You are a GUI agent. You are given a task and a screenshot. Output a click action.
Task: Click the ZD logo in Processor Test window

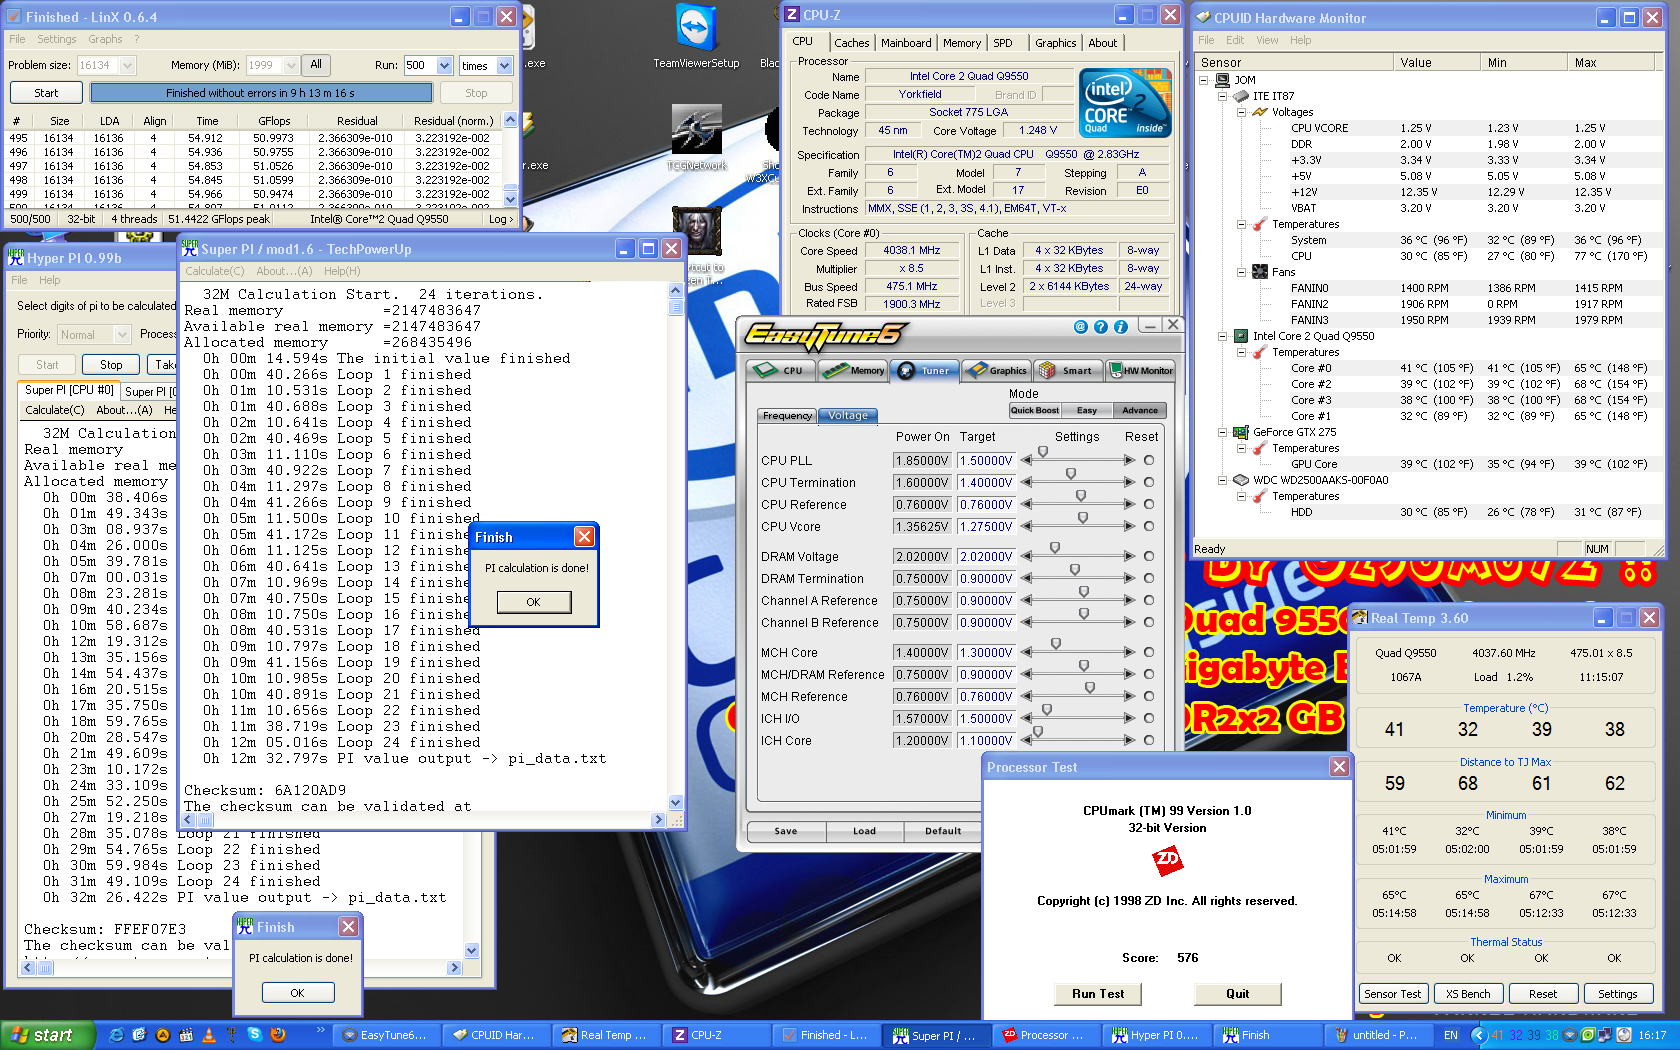1167,860
